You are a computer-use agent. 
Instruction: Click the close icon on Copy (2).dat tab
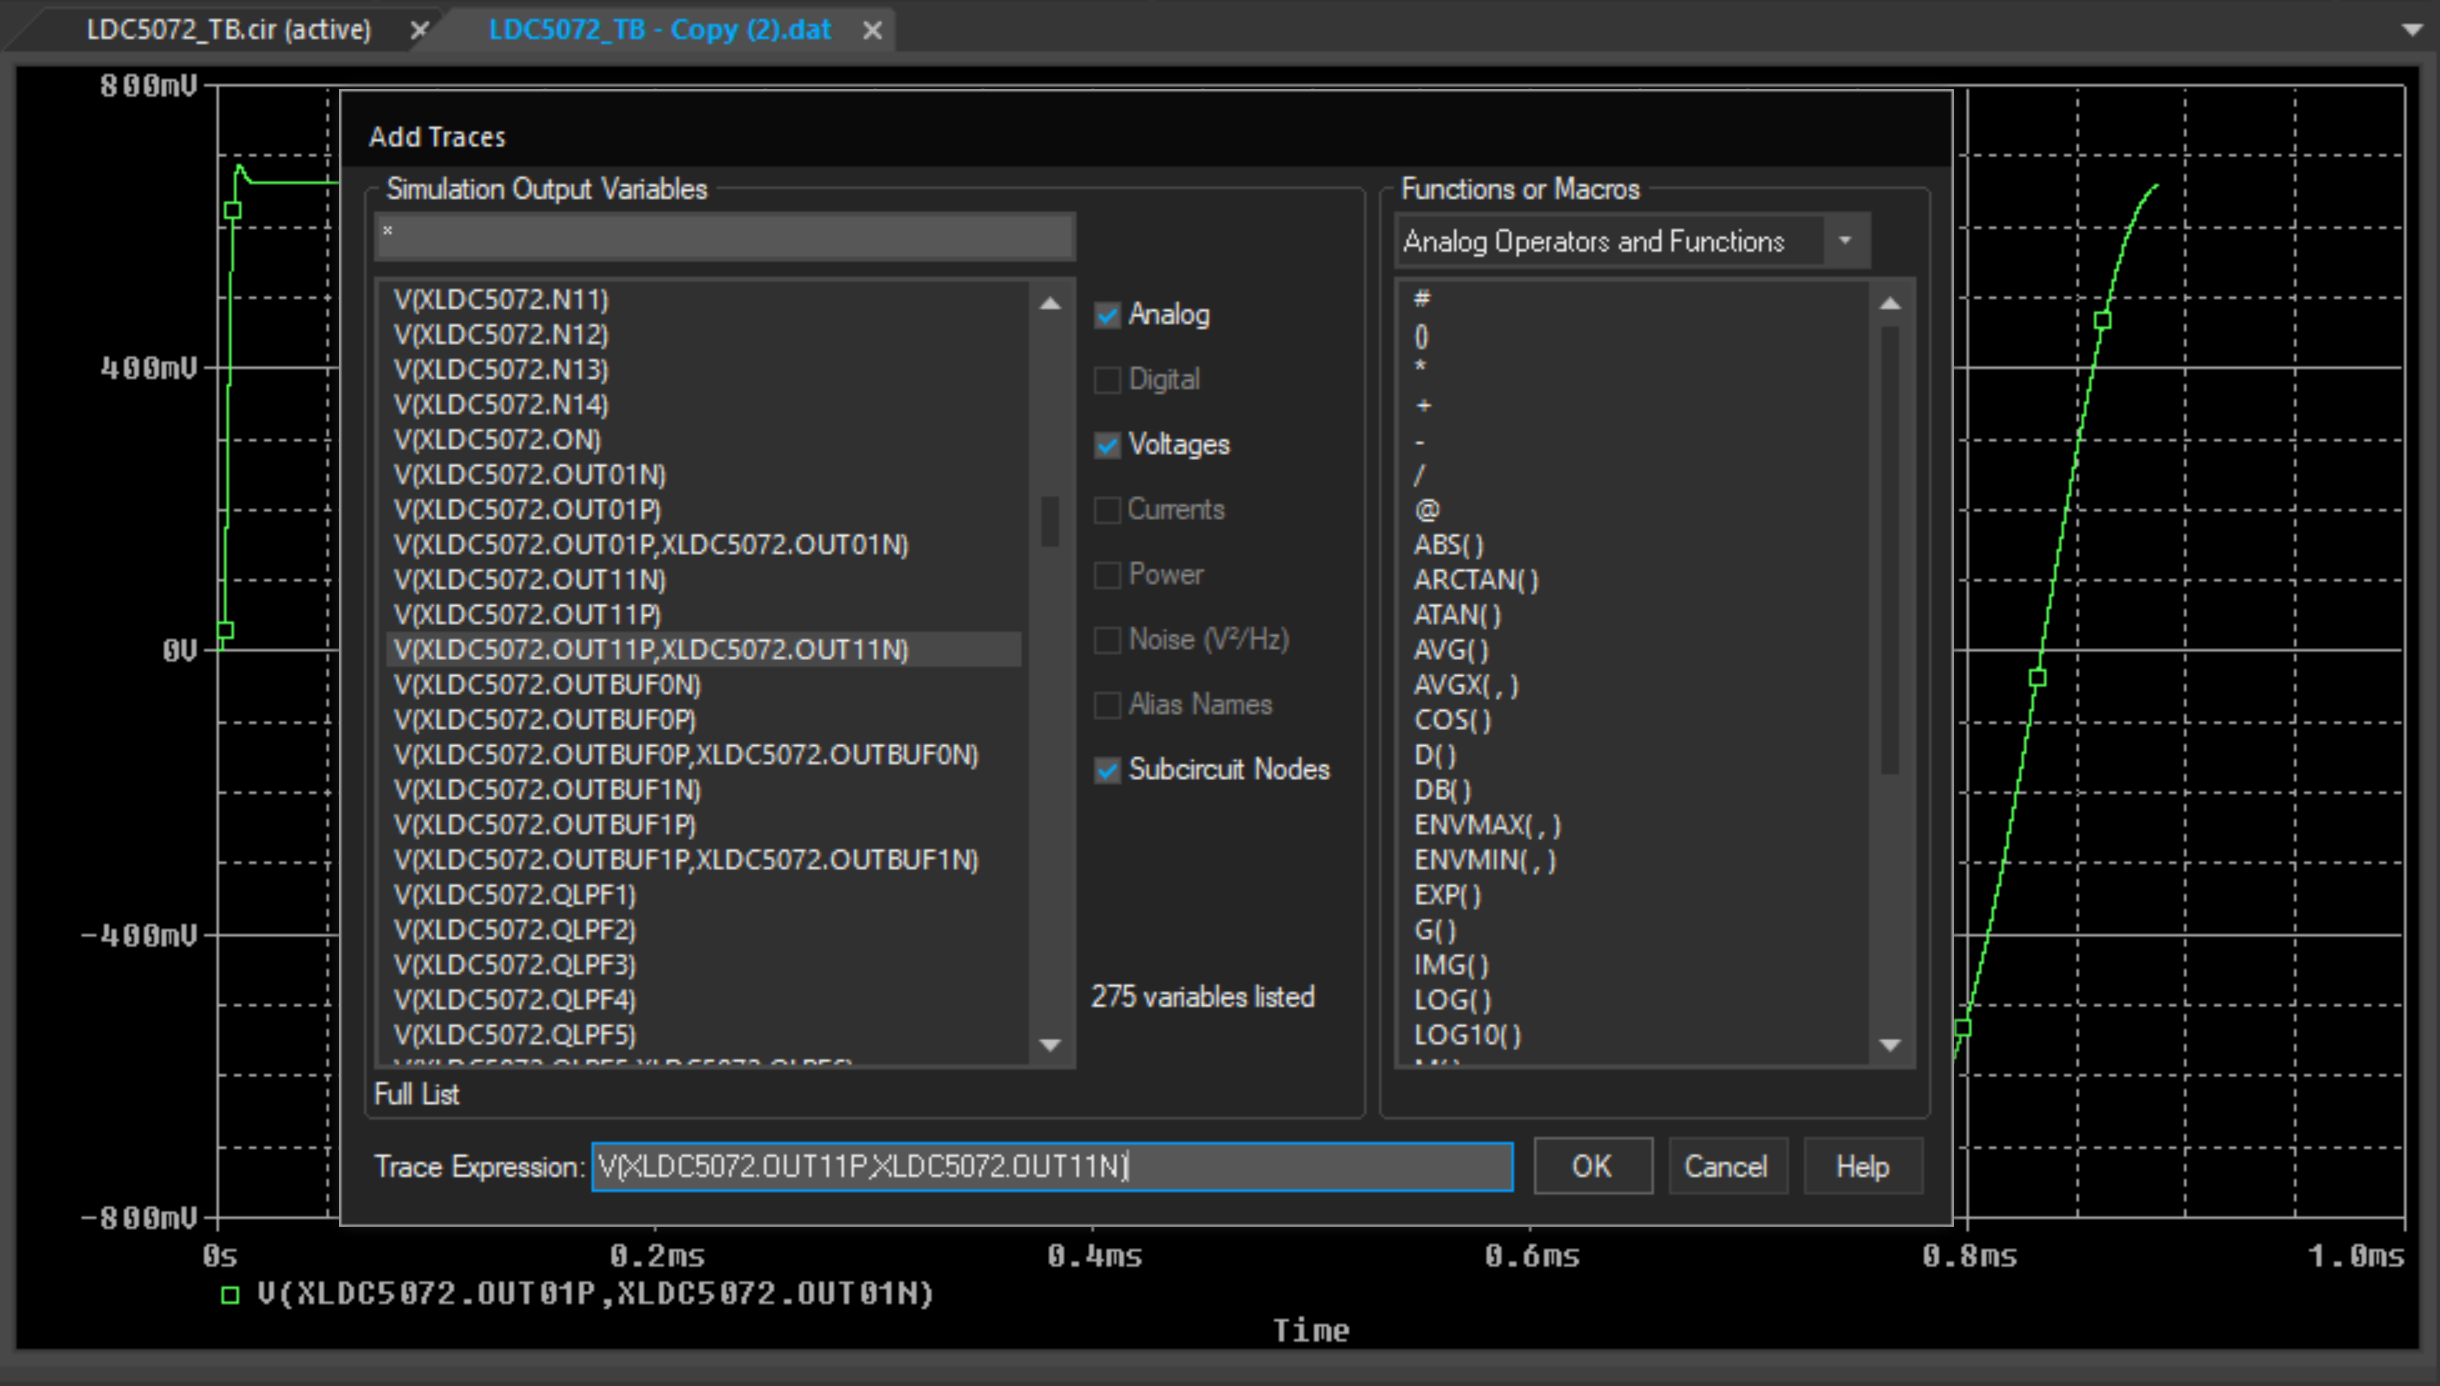870,29
